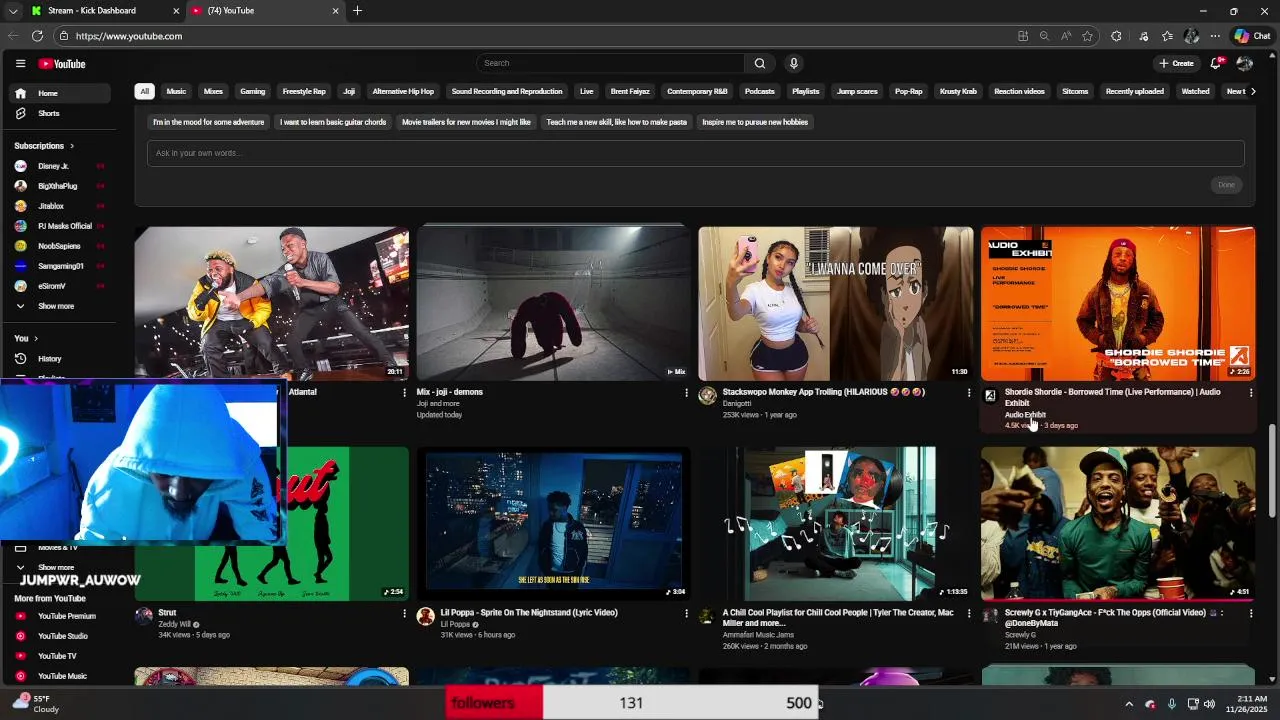1280x720 pixels.
Task: Expand the You section chevron
Action: coord(34,339)
